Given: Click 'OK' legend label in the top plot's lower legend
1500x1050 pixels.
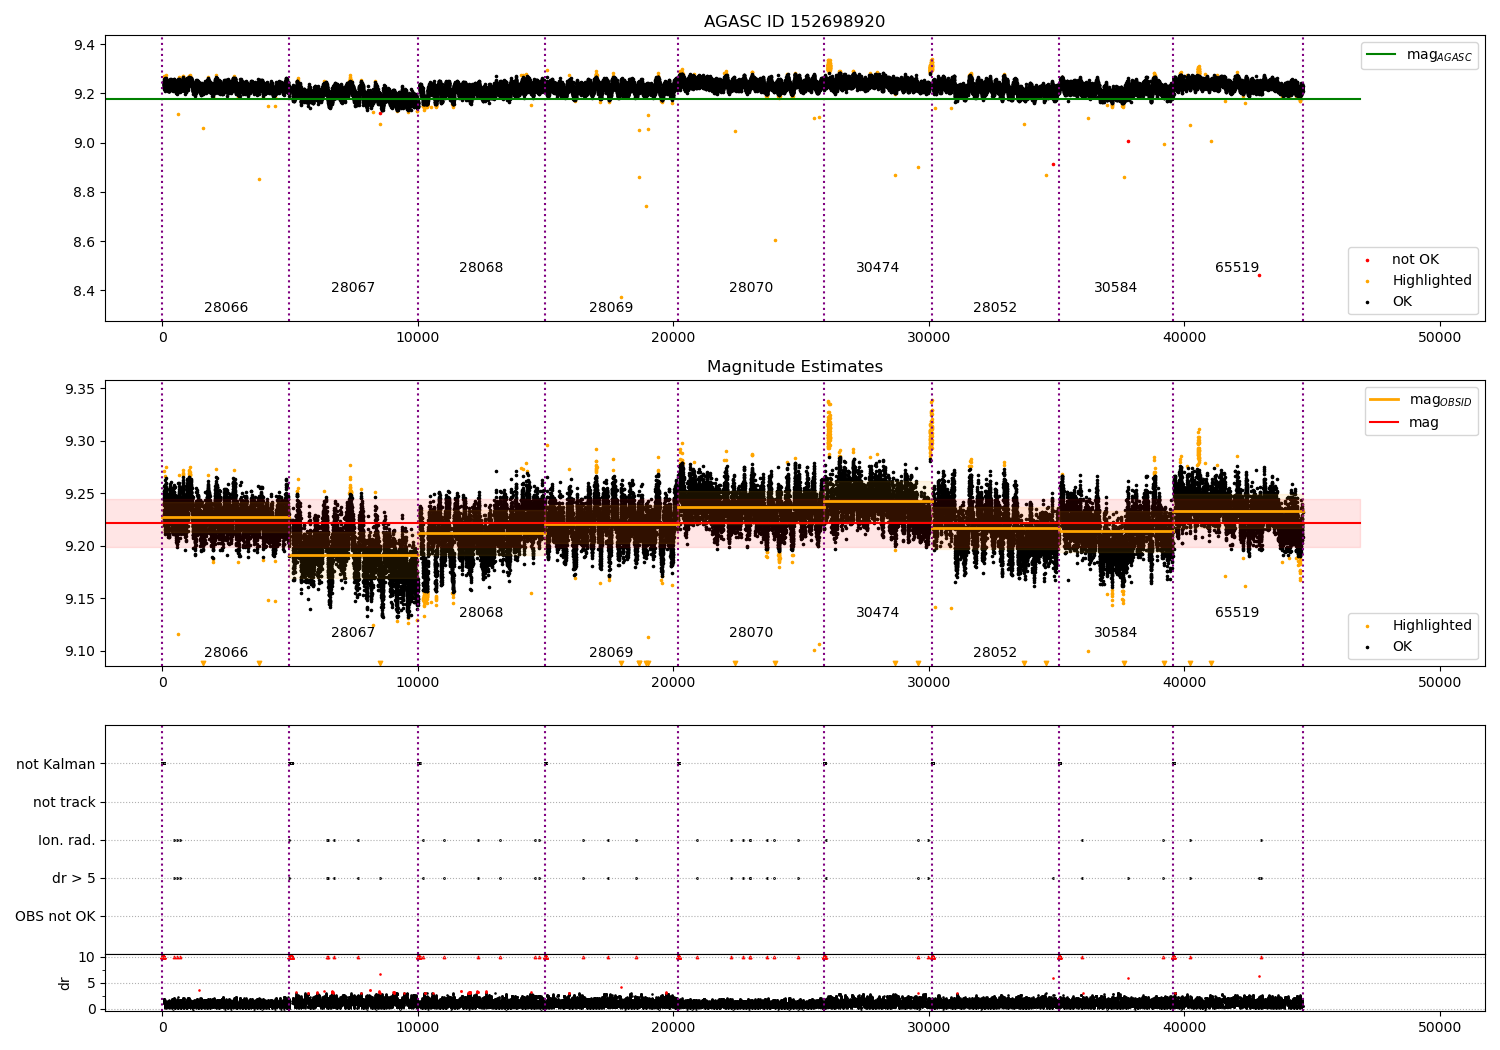Looking at the screenshot, I should [1402, 302].
